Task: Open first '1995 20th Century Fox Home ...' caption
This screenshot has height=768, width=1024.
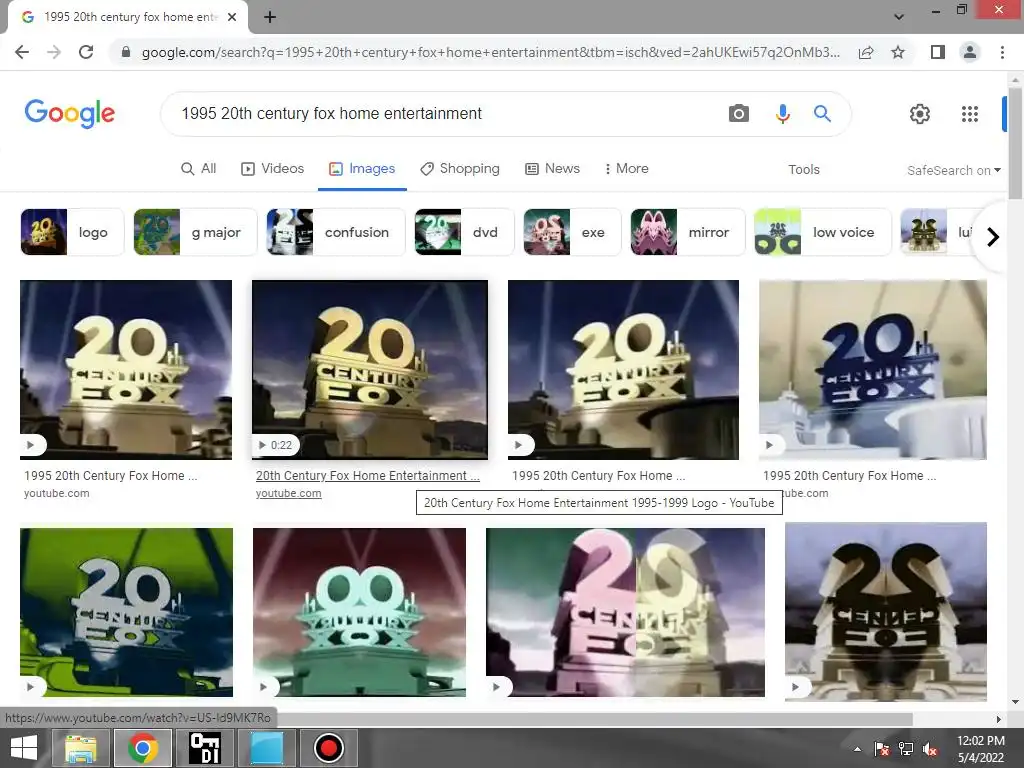Action: coord(110,475)
